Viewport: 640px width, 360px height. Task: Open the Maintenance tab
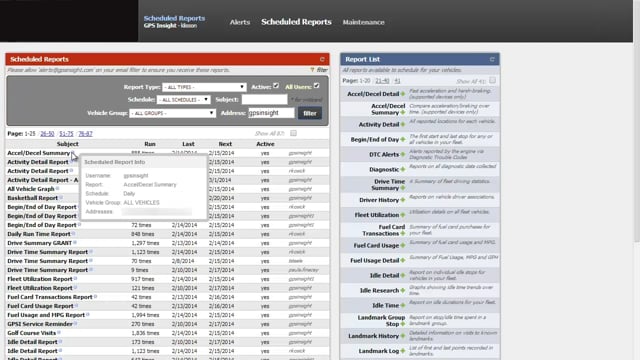pos(364,22)
